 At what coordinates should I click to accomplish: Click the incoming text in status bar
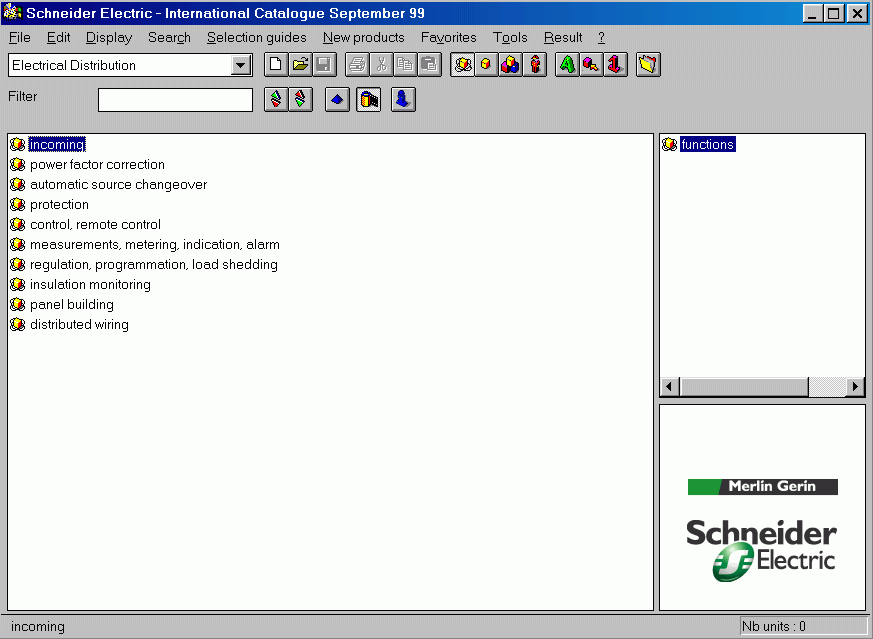(x=38, y=627)
